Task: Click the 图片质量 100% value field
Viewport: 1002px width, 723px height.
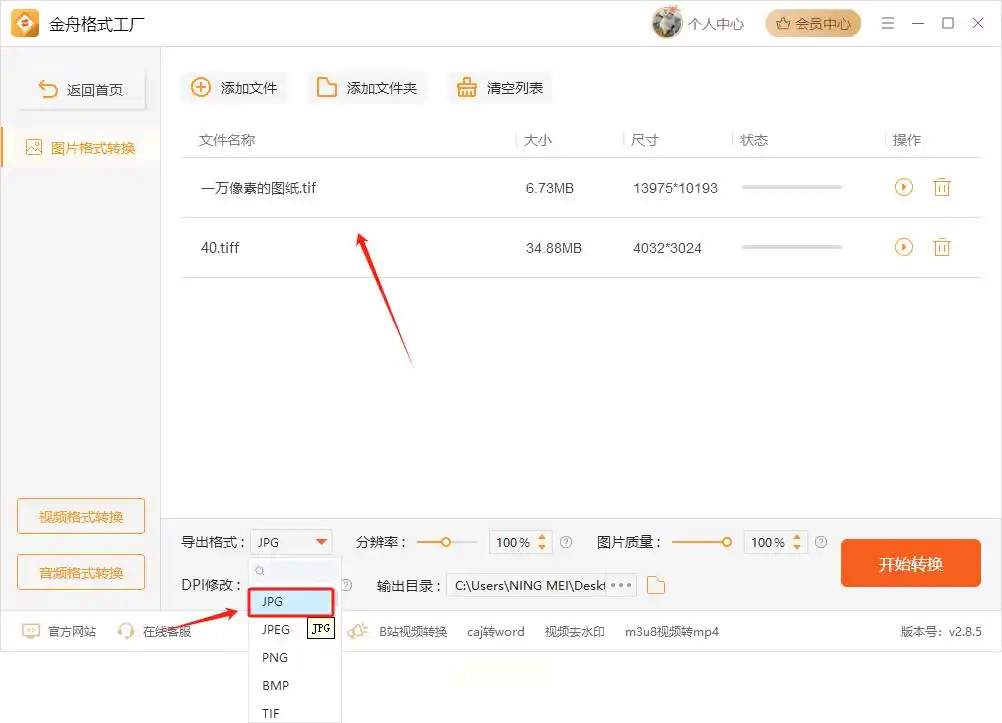Action: click(767, 542)
